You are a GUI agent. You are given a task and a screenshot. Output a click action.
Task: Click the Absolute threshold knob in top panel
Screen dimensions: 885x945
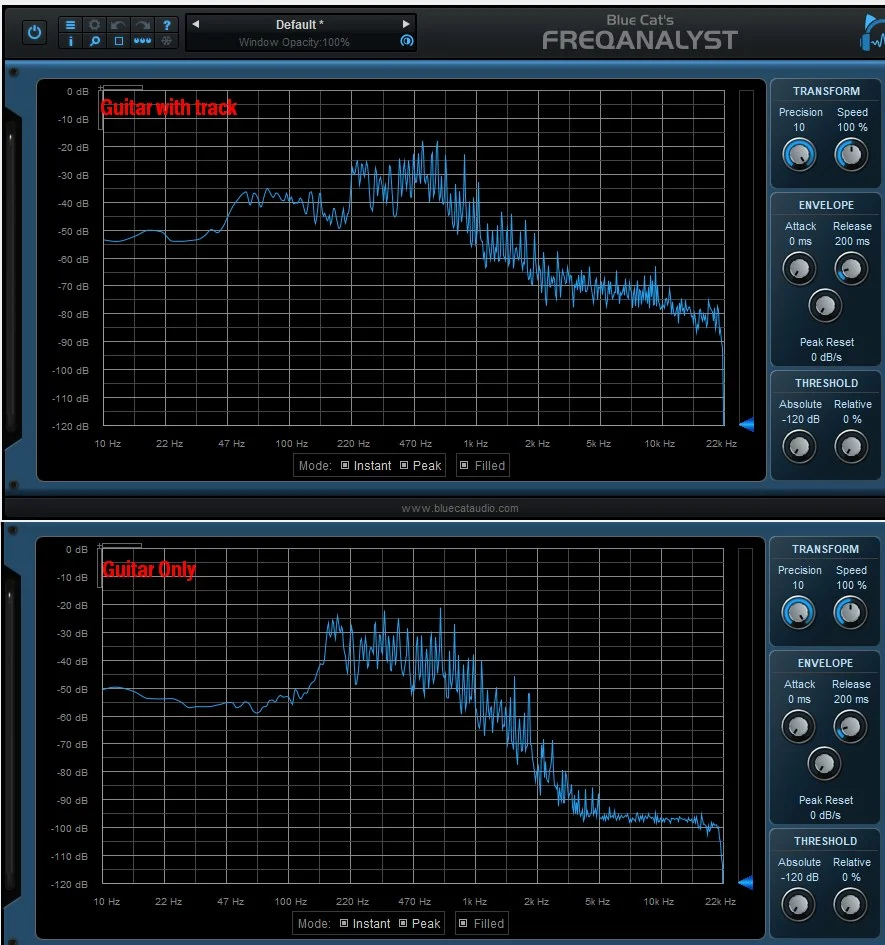click(799, 447)
